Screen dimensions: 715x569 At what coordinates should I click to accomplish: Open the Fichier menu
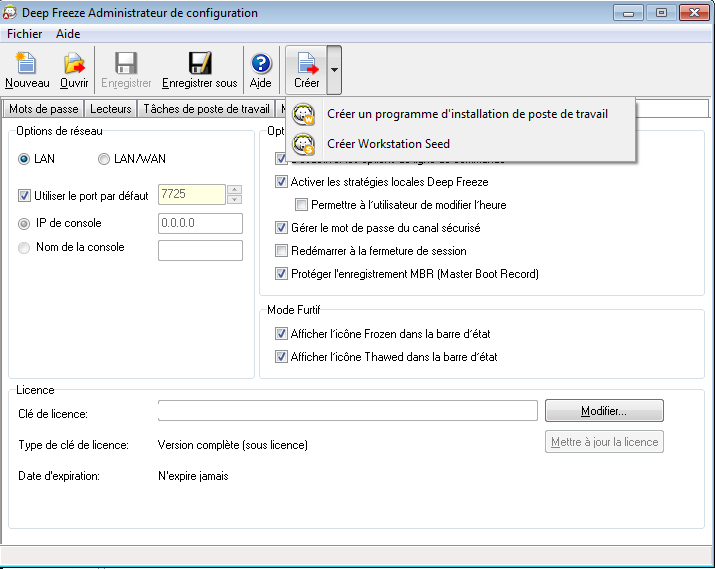click(x=24, y=34)
